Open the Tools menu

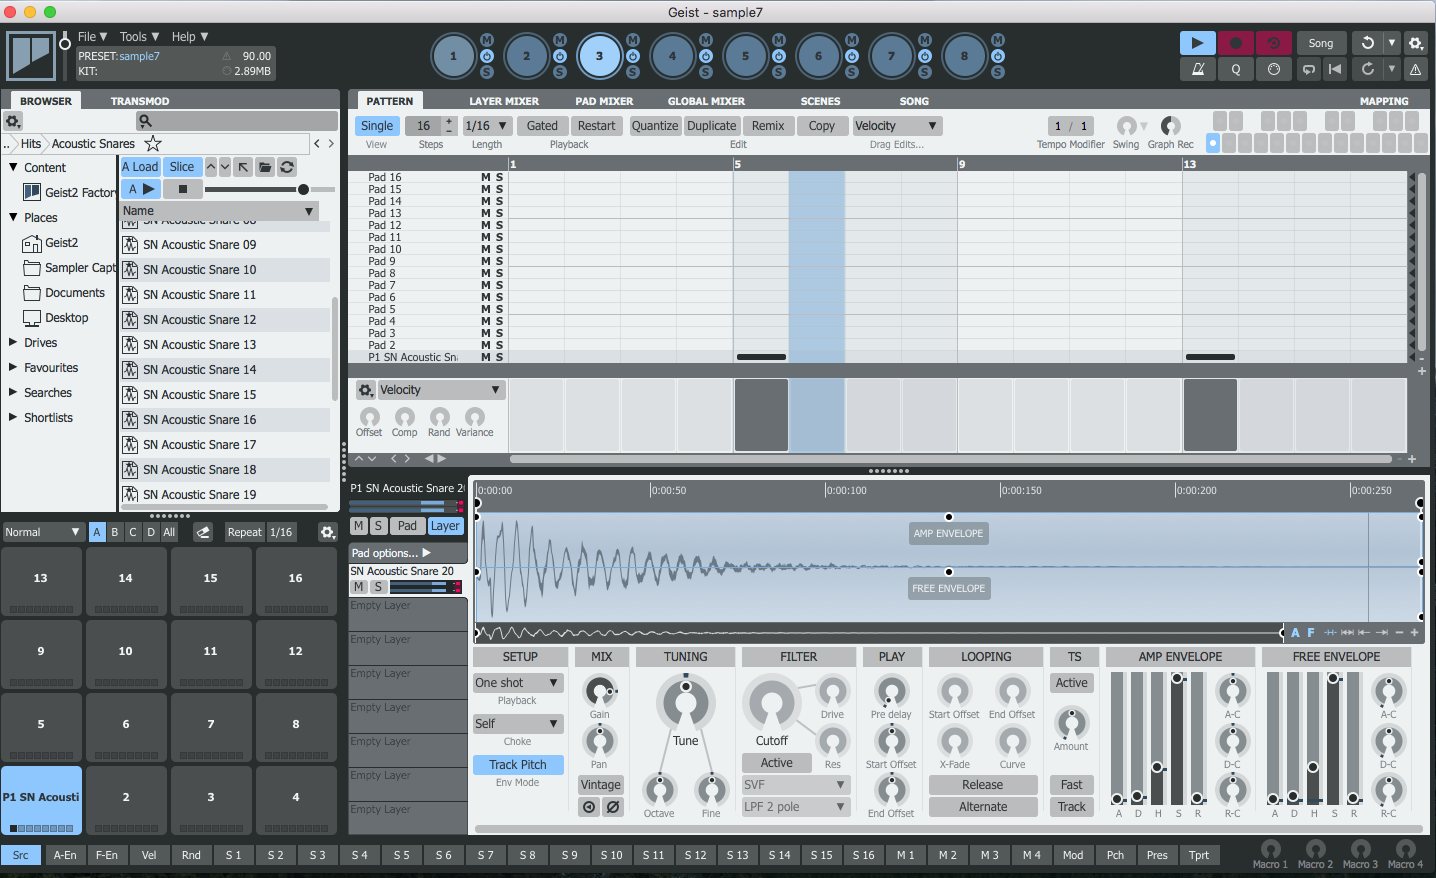coord(140,37)
